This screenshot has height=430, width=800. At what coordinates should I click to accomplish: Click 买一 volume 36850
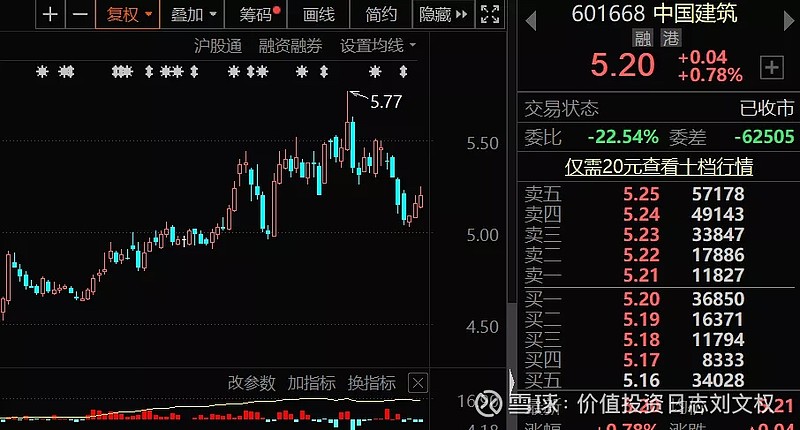click(718, 299)
